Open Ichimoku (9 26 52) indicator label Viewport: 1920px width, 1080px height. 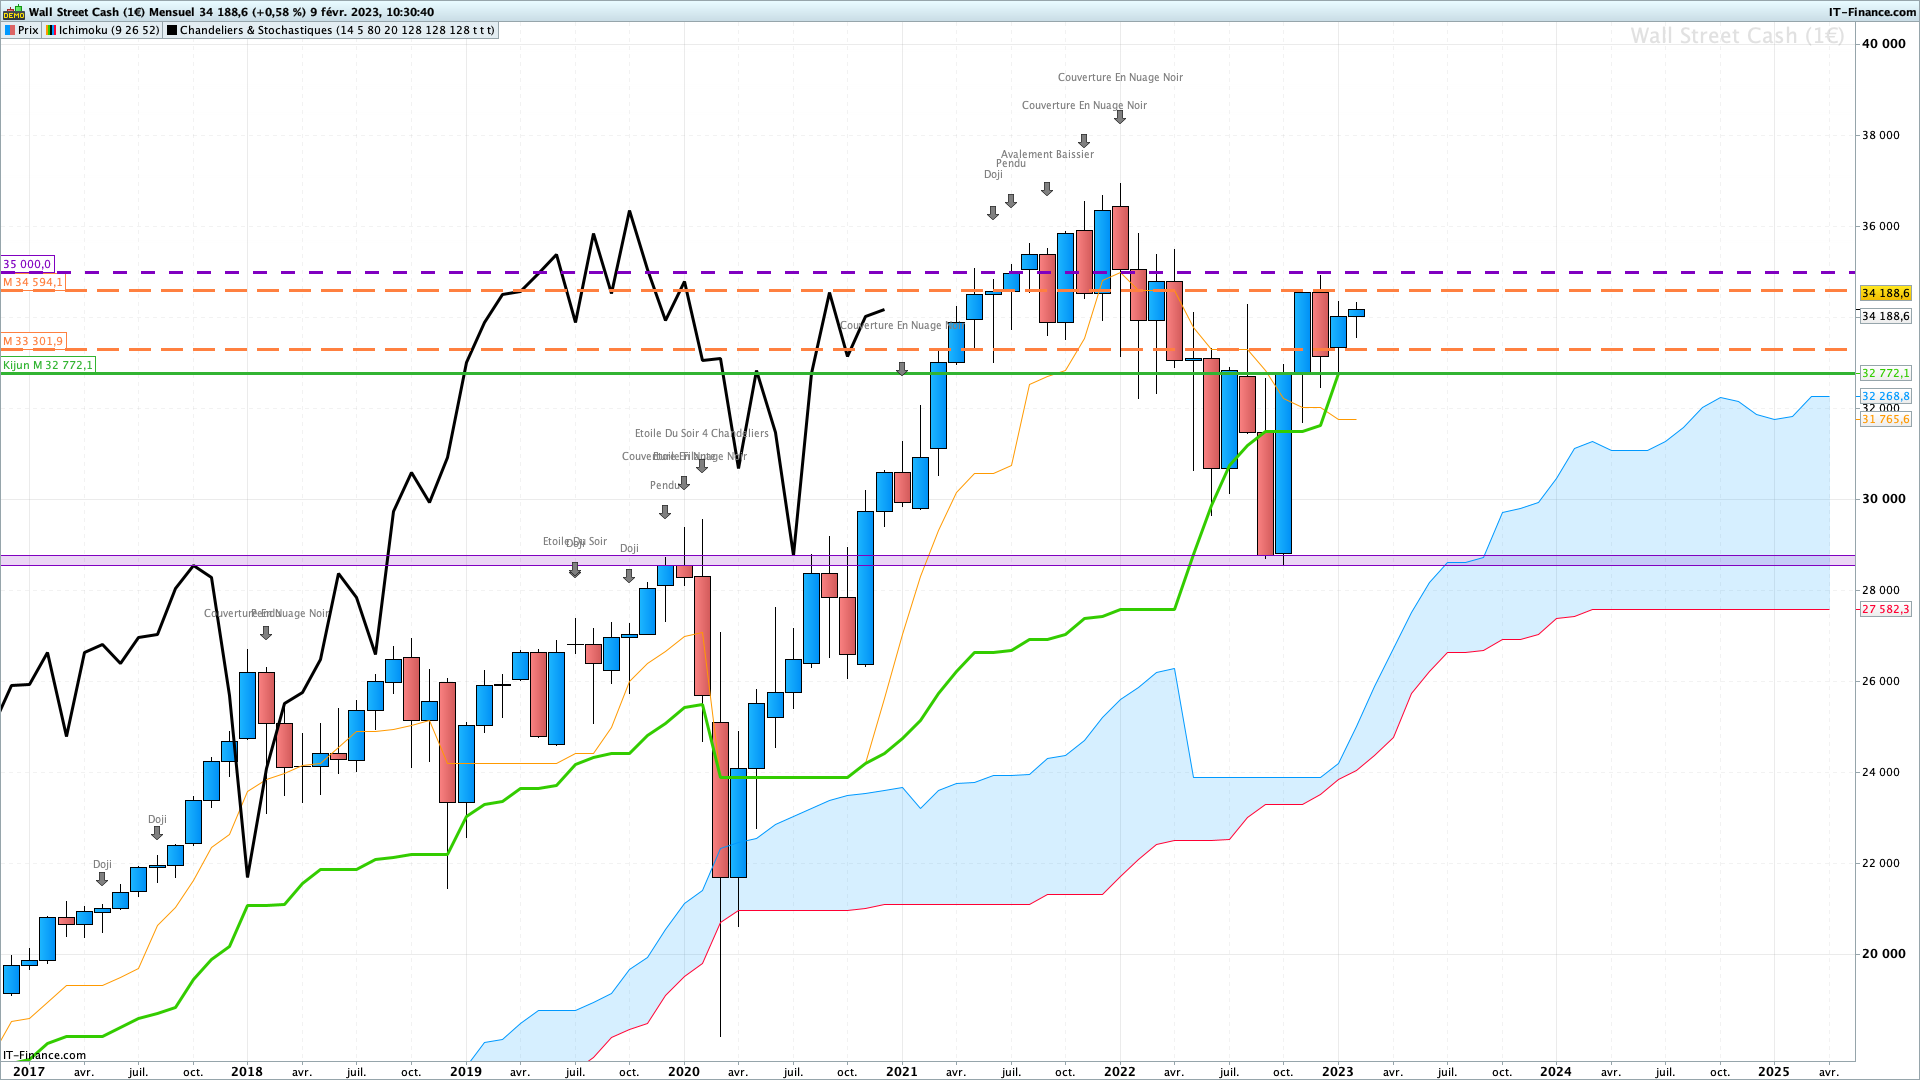pos(108,30)
